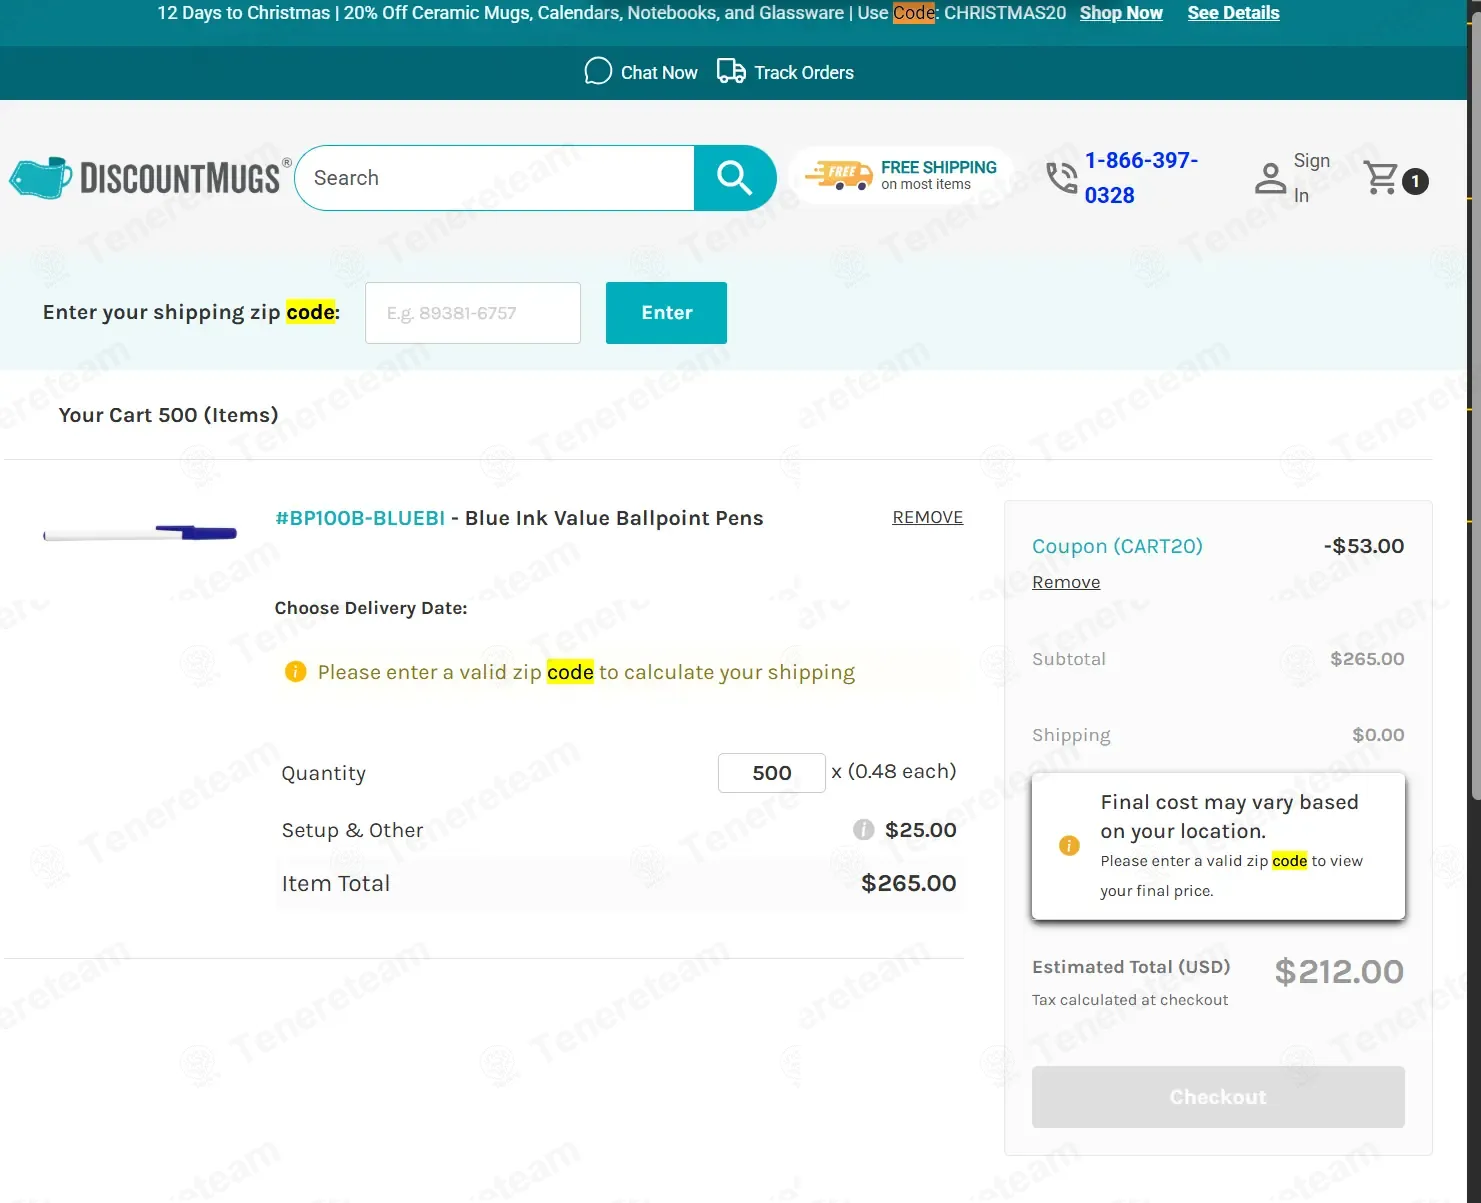The width and height of the screenshot is (1481, 1203).
Task: Edit the quantity field showing 500
Action: coord(771,773)
